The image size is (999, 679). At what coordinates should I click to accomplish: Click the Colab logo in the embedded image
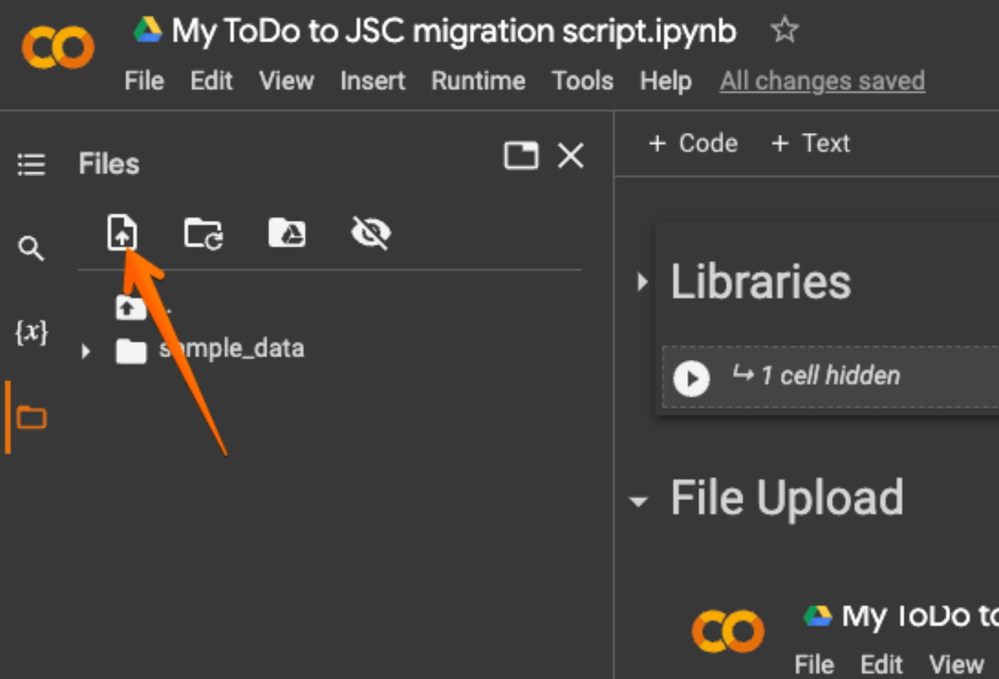pyautogui.click(x=728, y=631)
